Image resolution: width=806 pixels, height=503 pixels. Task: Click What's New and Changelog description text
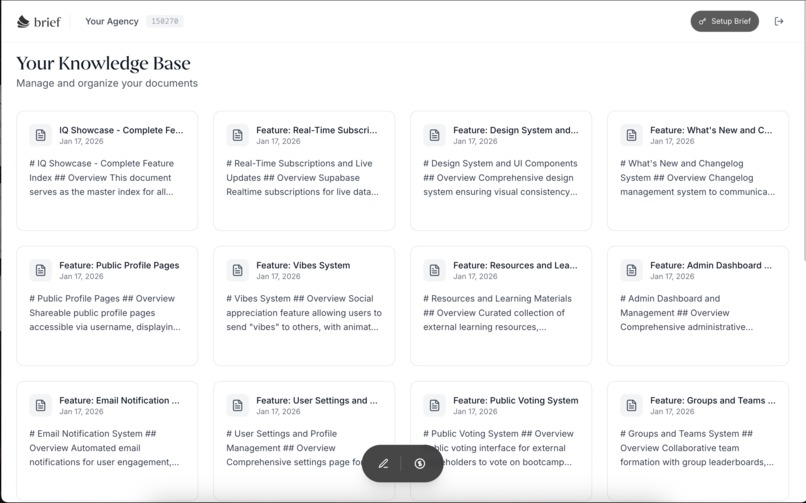pyautogui.click(x=697, y=177)
